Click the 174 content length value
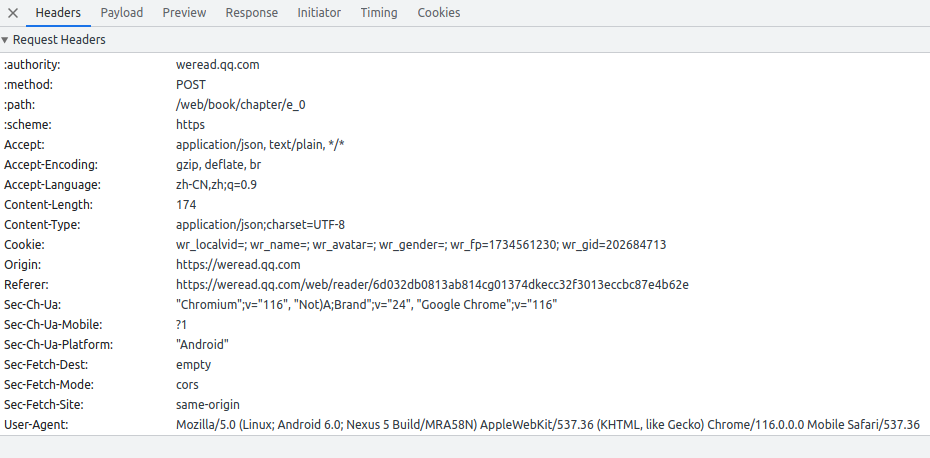Image resolution: width=930 pixels, height=458 pixels. tap(186, 205)
